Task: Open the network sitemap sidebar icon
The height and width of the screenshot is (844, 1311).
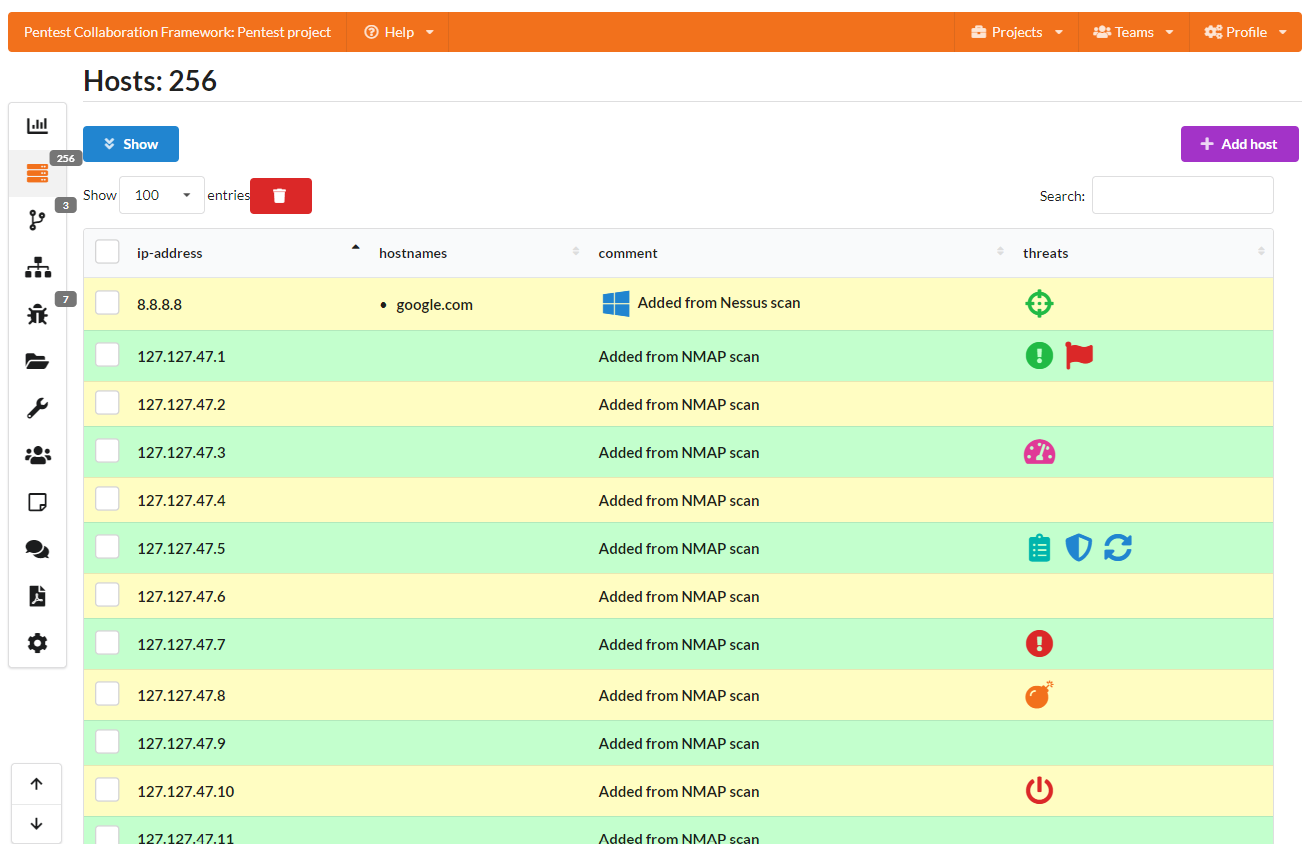Action: click(37, 267)
